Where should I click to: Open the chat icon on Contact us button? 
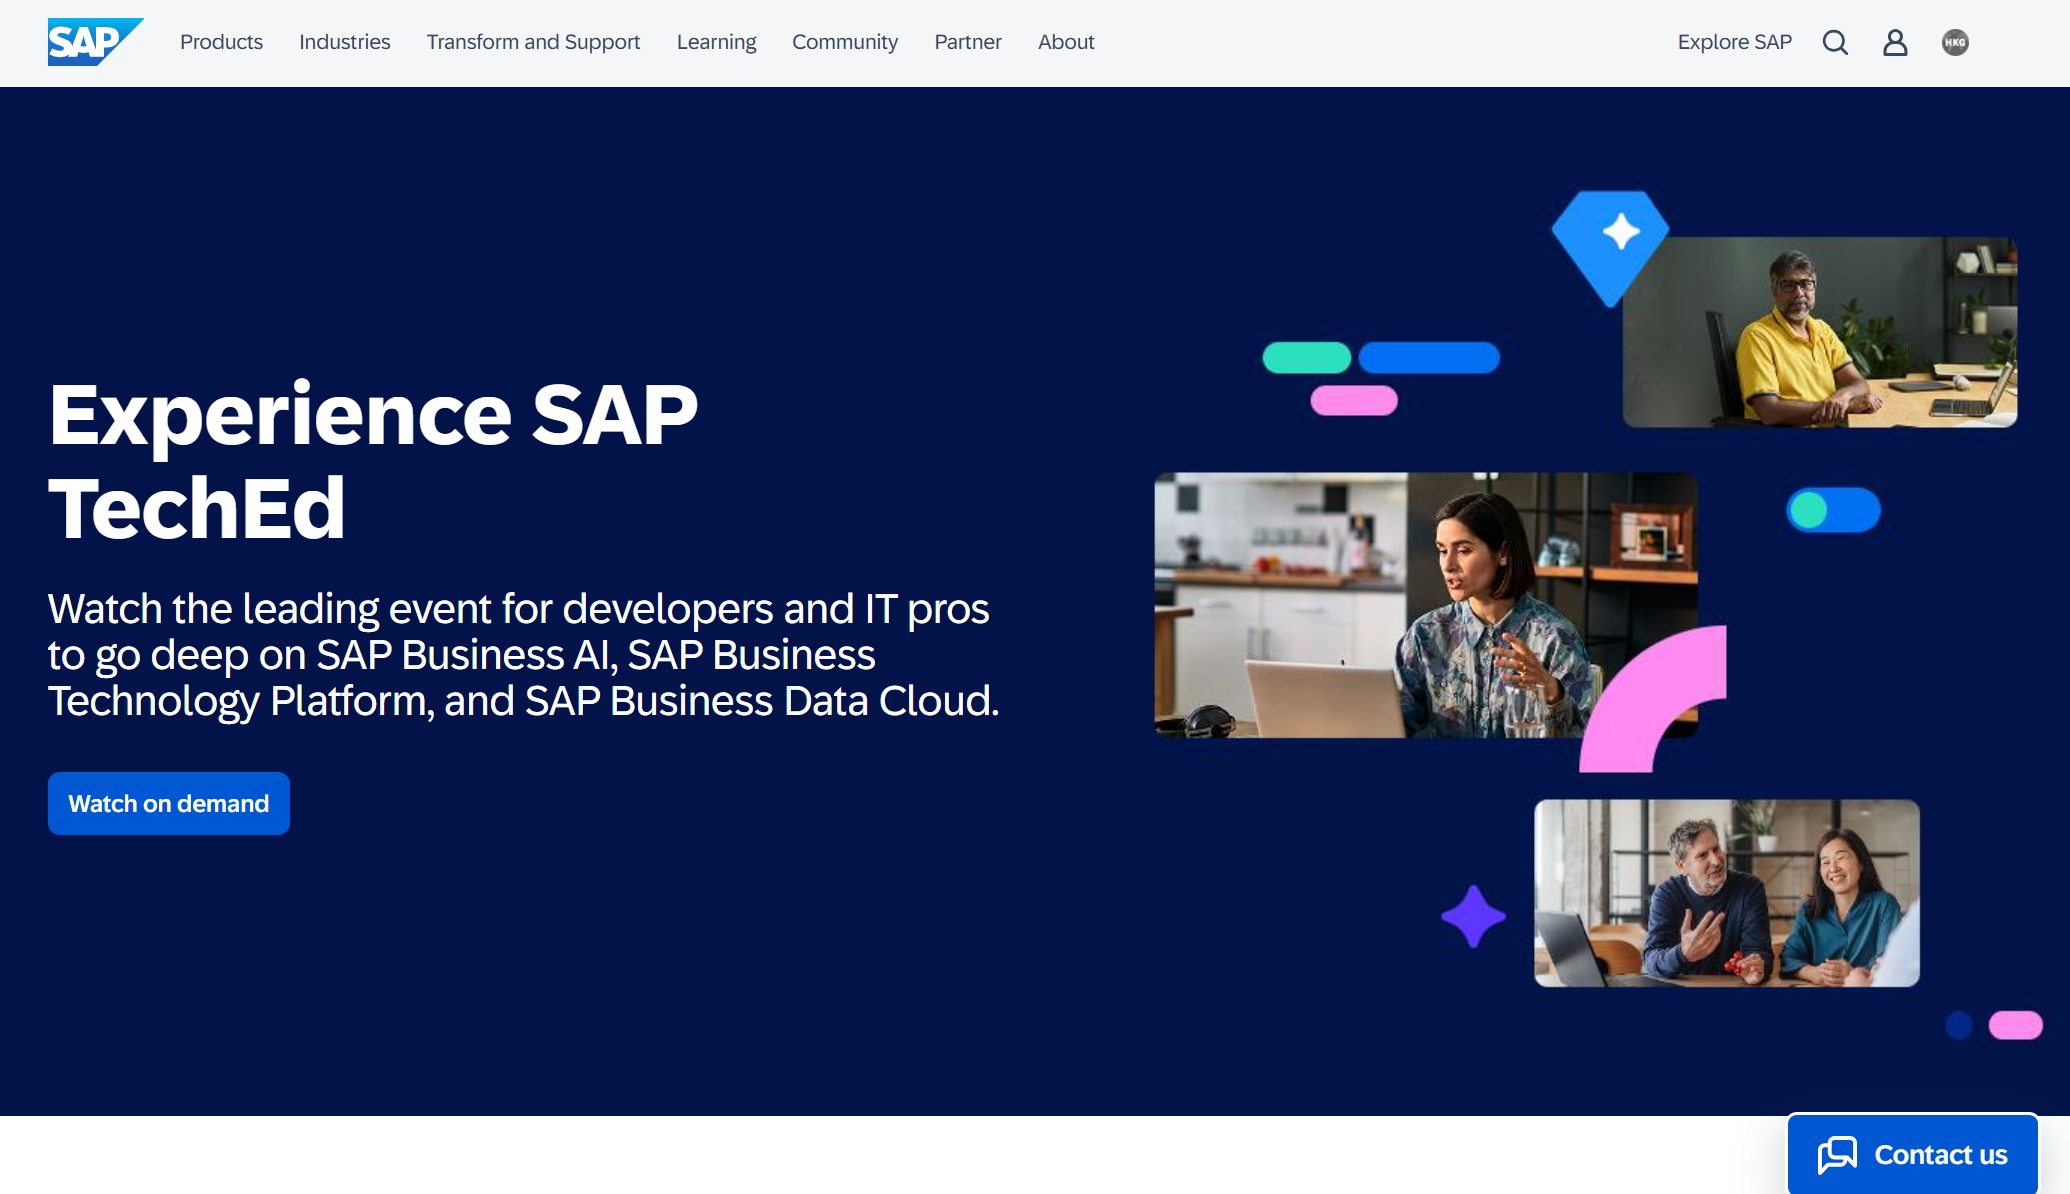(1840, 1153)
